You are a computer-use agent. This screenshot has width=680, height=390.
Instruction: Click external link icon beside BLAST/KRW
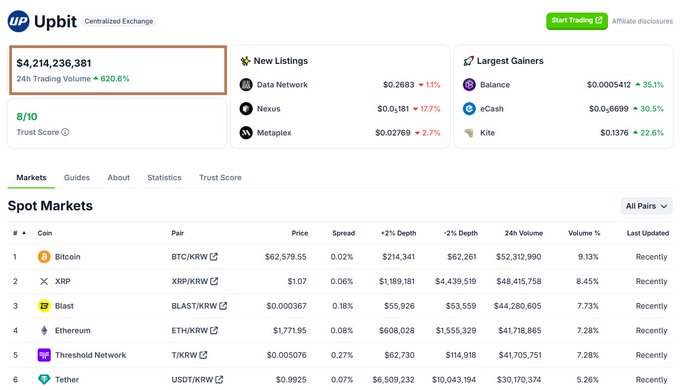pyautogui.click(x=223, y=305)
